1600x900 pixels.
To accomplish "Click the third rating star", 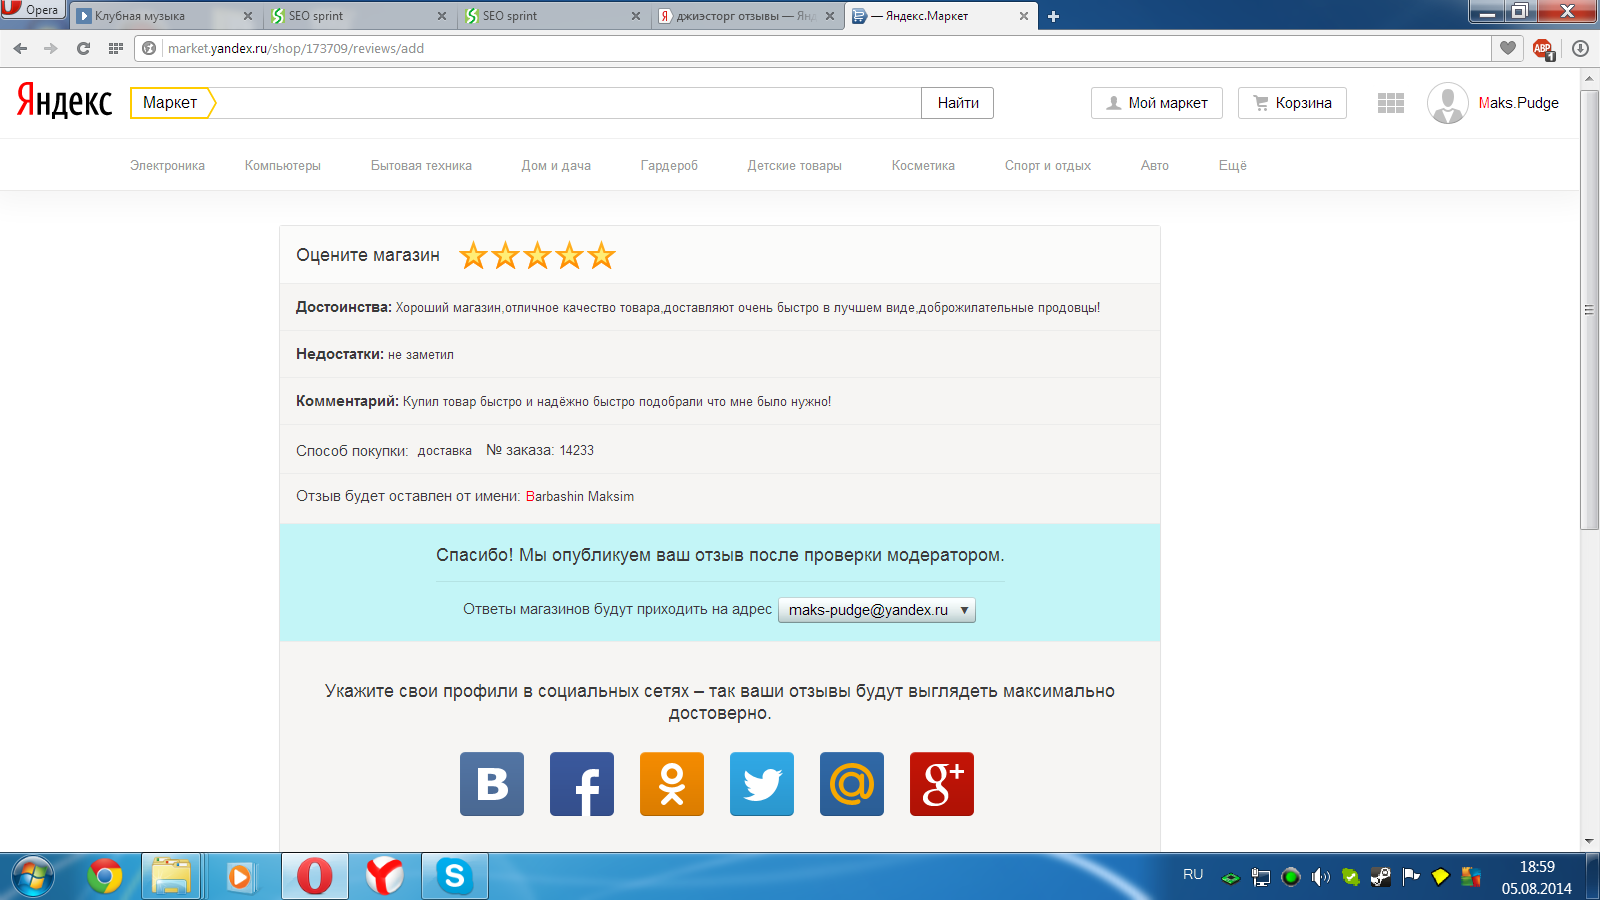I will coord(537,256).
